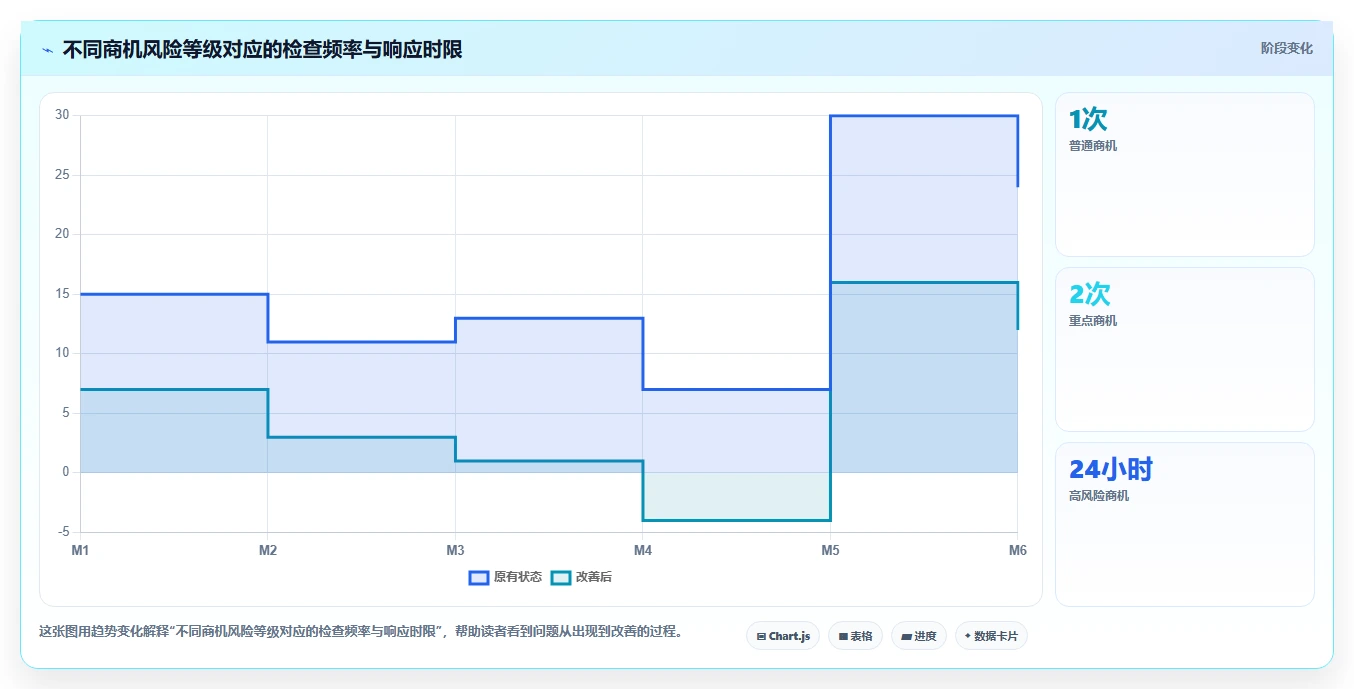Click the lightning icon beside the chart title
This screenshot has height=689, width=1354.
click(48, 50)
